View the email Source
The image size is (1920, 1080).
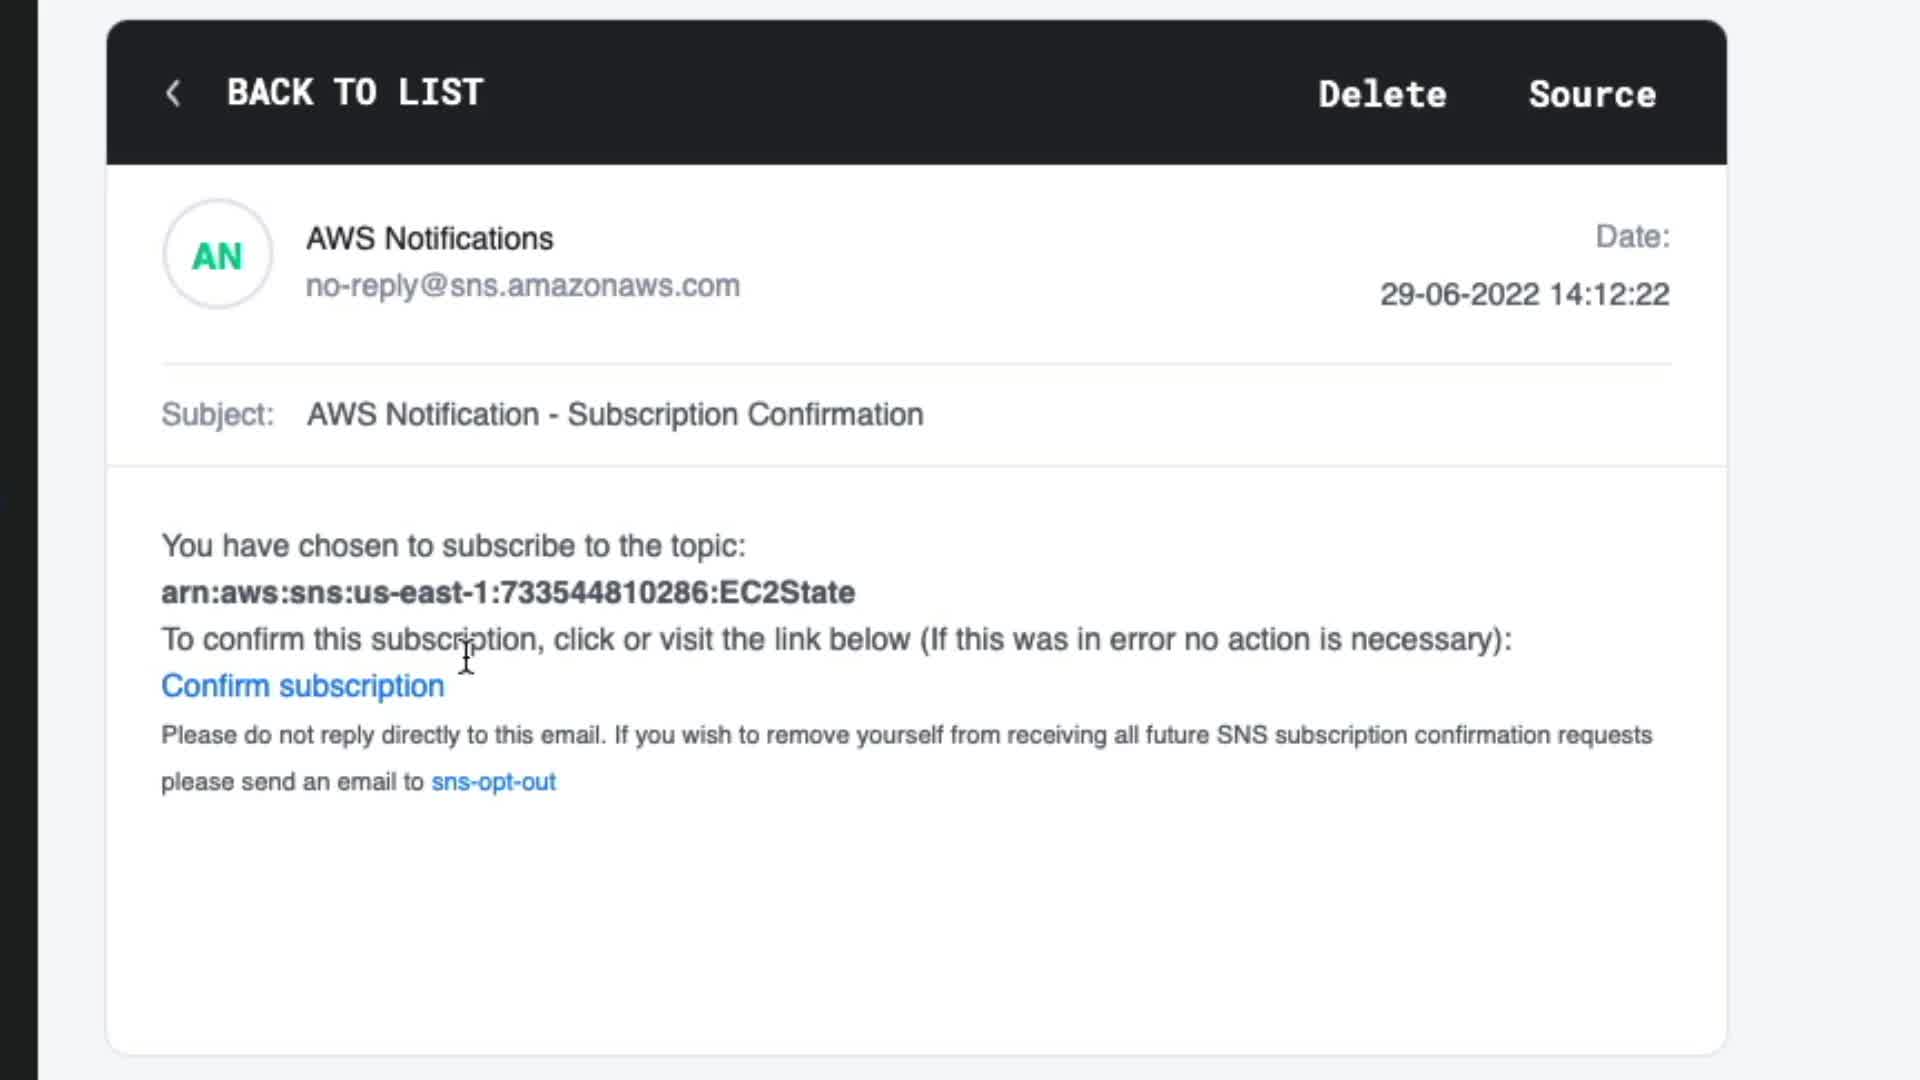(x=1592, y=94)
